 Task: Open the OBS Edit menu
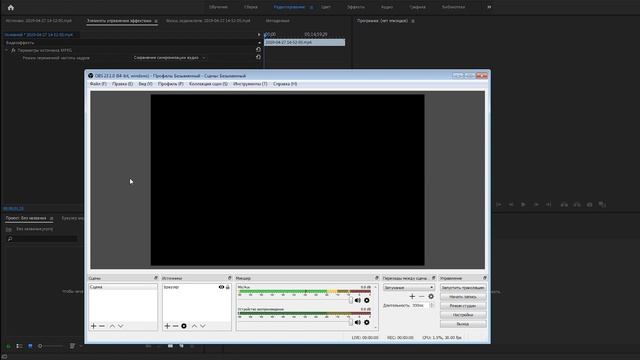pos(122,84)
